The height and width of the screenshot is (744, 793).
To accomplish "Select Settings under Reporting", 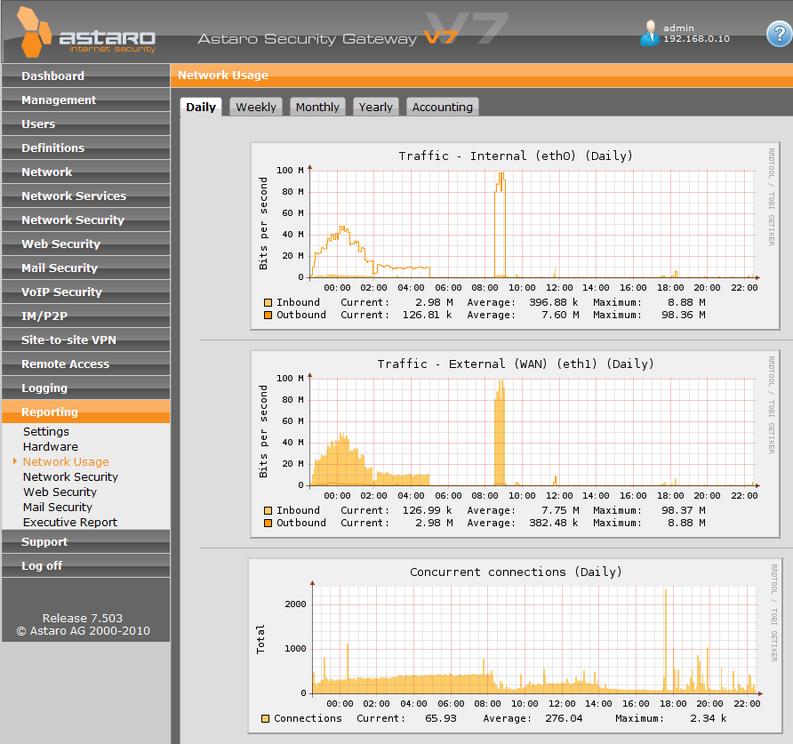I will pyautogui.click(x=46, y=432).
